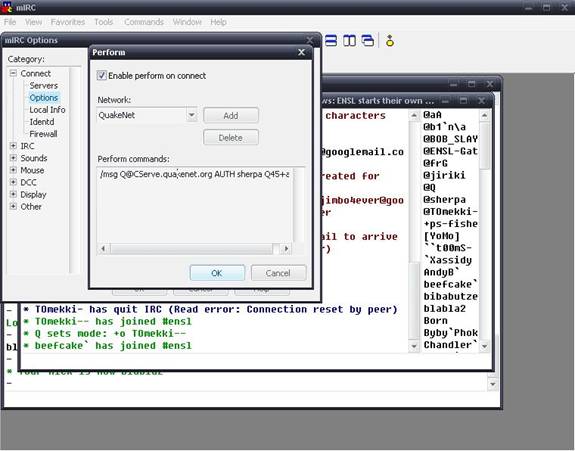The width and height of the screenshot is (575, 451).
Task: Open the File menu
Action: click(10, 22)
